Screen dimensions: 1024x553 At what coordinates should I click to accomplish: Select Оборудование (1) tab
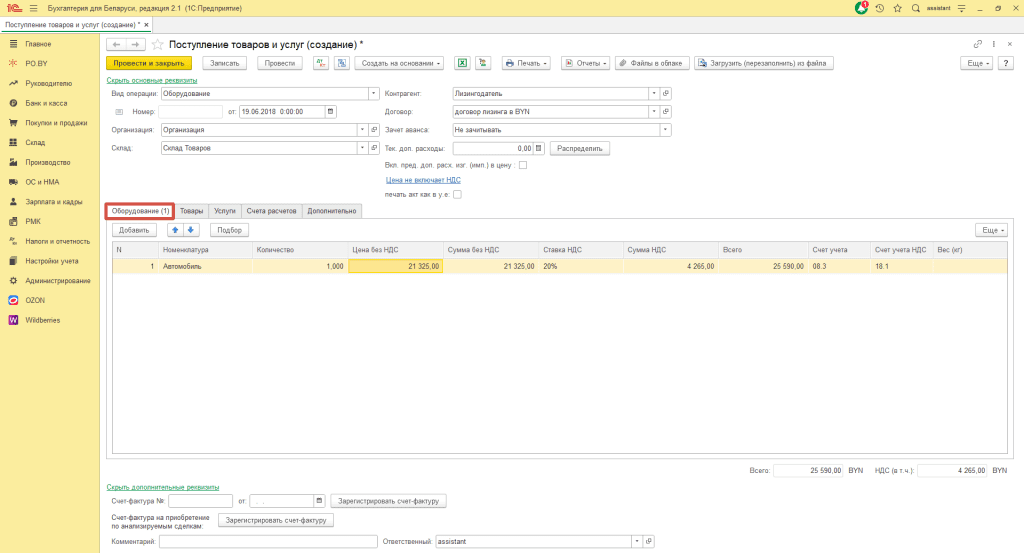pyautogui.click(x=140, y=211)
